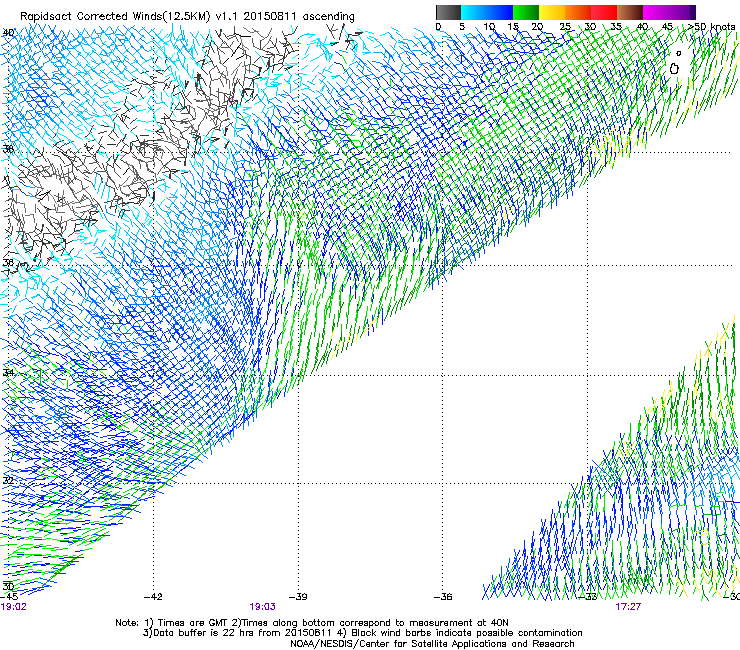Click the brown 35-40 knots legend swatch
The height and width of the screenshot is (650, 740).
pyautogui.click(x=630, y=12)
